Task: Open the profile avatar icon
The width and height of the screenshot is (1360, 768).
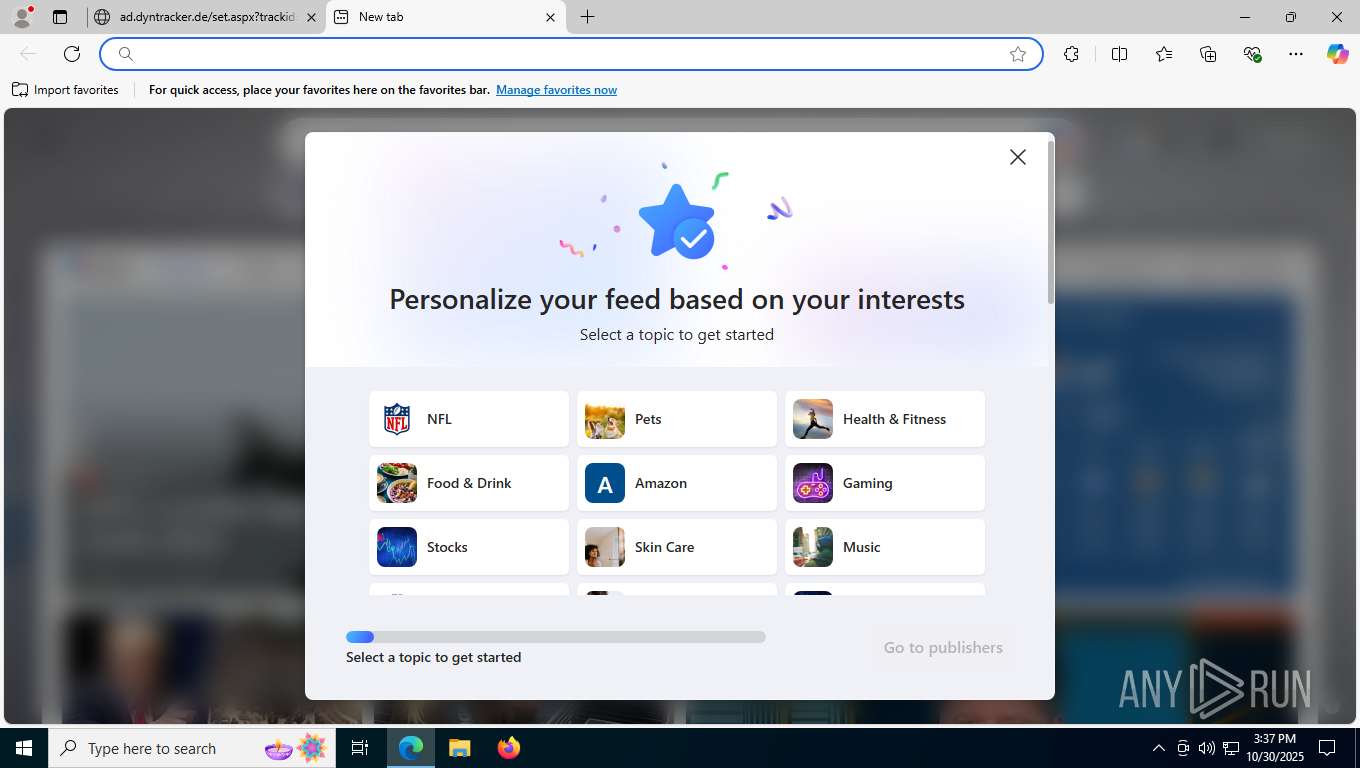Action: [x=22, y=17]
